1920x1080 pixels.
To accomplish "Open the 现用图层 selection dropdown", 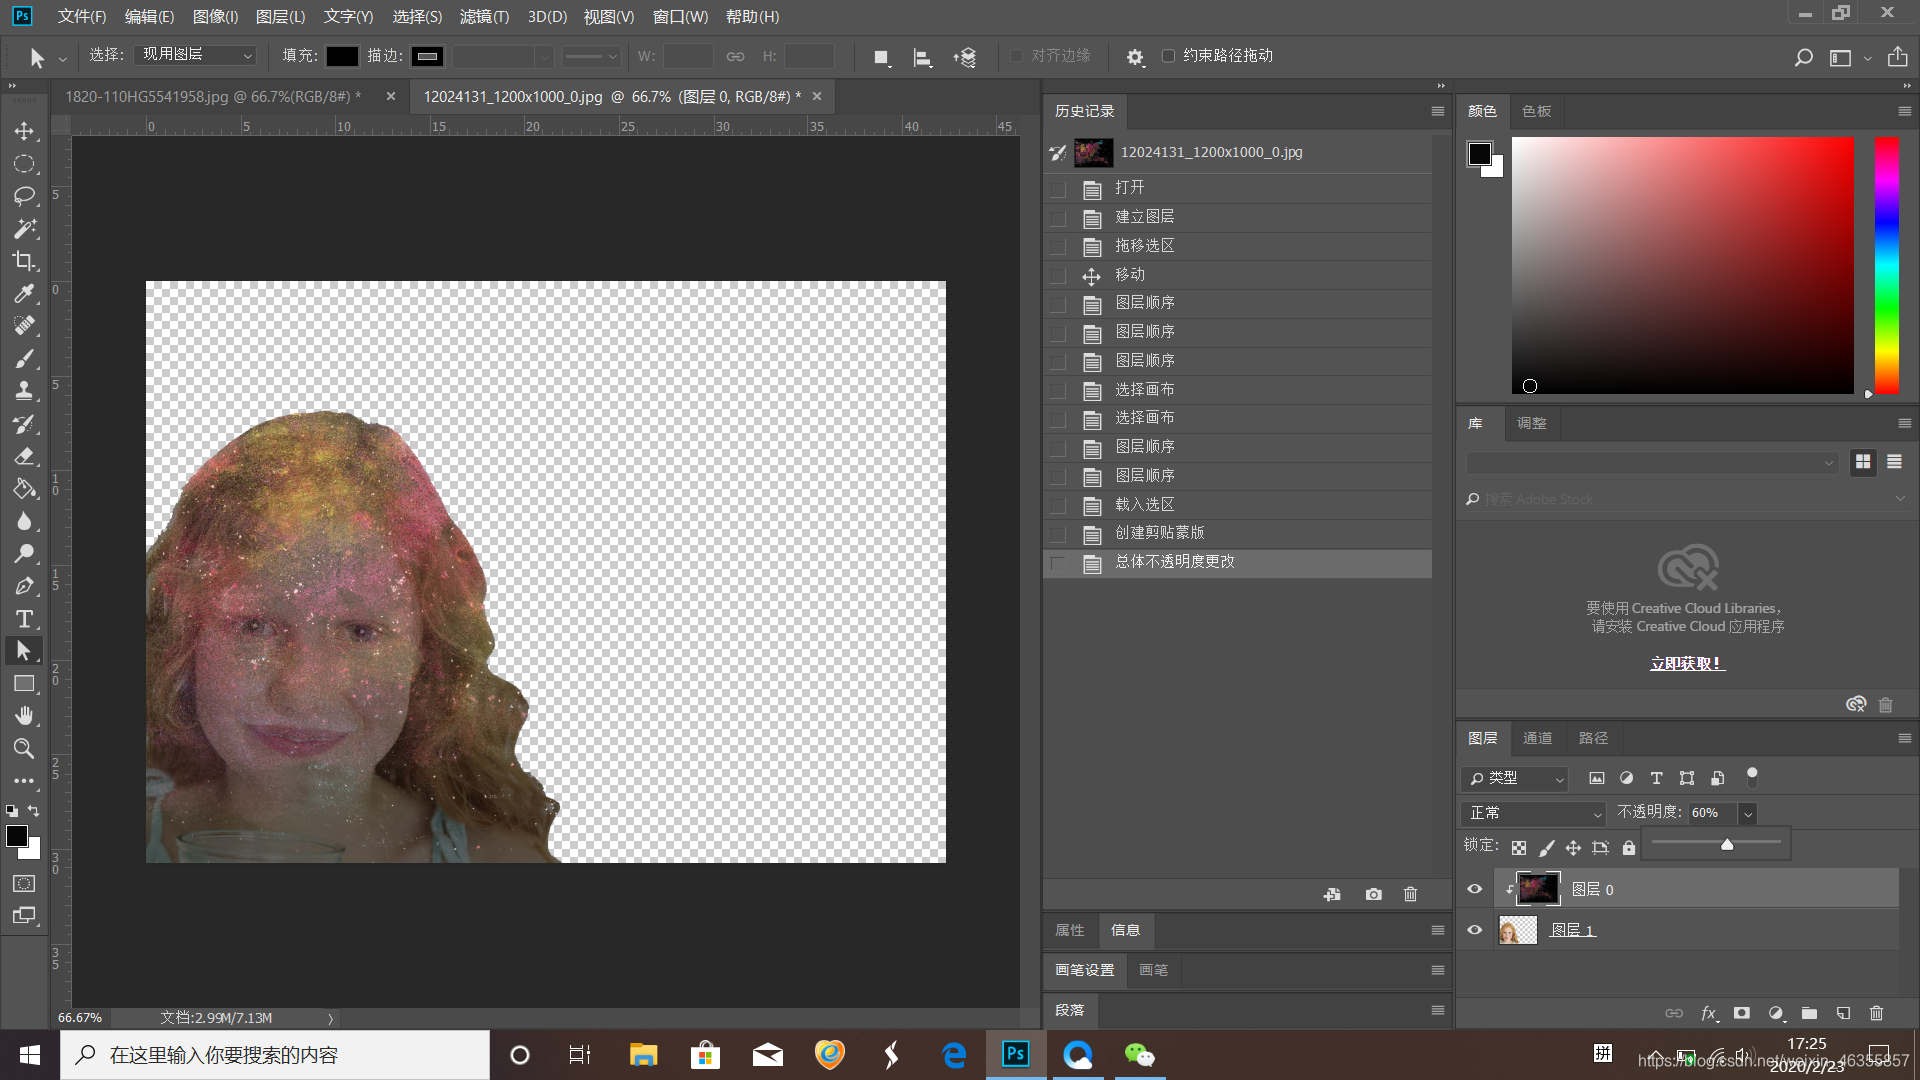I will pos(196,55).
